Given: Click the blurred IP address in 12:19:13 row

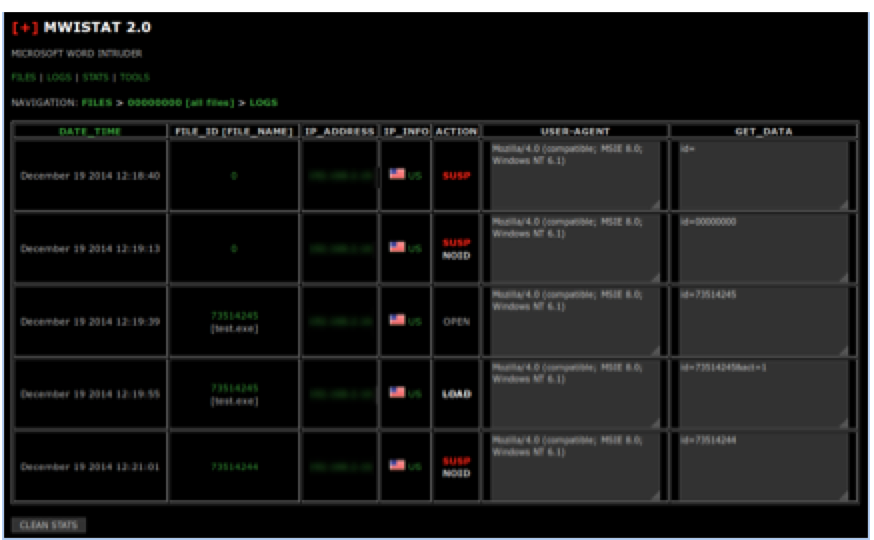Looking at the screenshot, I should point(341,249).
